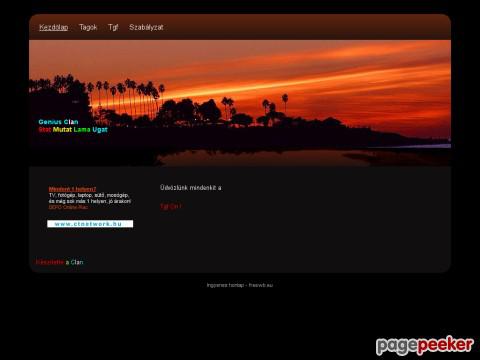
Task: Open the Tgf navigation link
Action: tap(113, 27)
